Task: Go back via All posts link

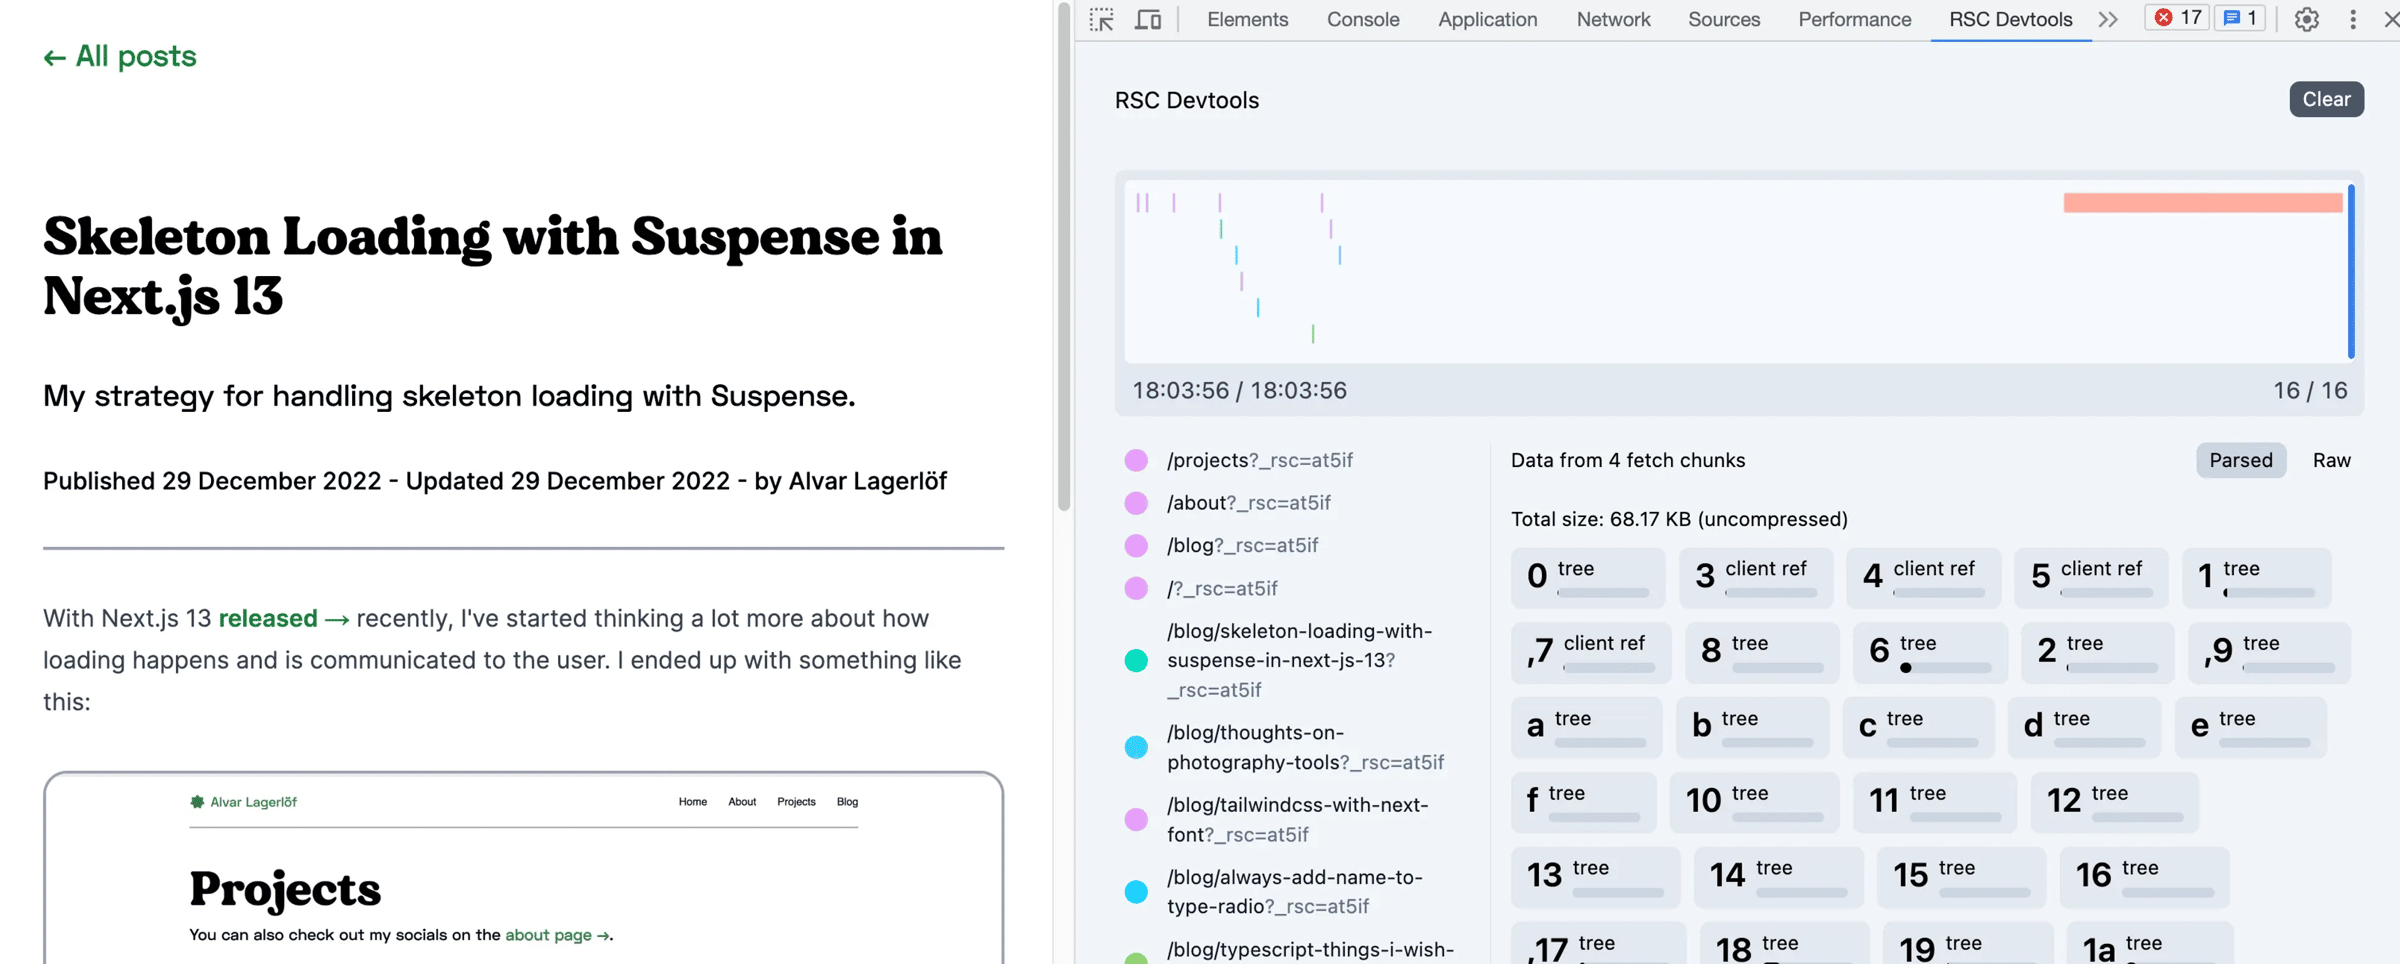Action: click(120, 56)
